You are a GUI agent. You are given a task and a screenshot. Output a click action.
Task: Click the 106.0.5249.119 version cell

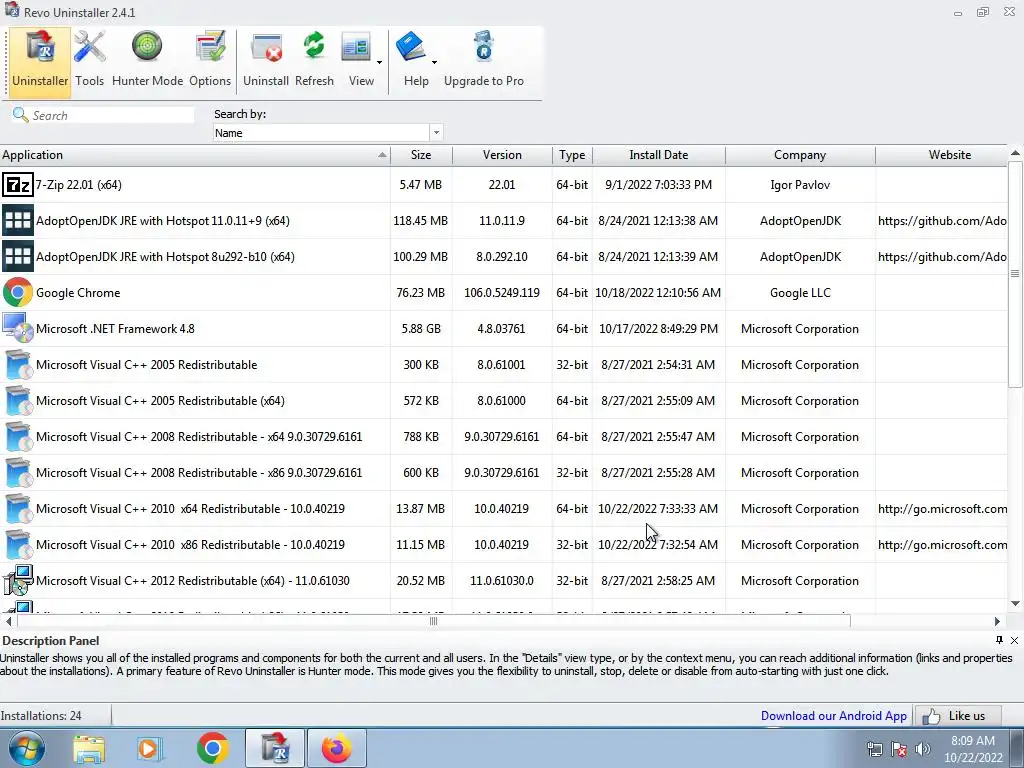tap(502, 293)
